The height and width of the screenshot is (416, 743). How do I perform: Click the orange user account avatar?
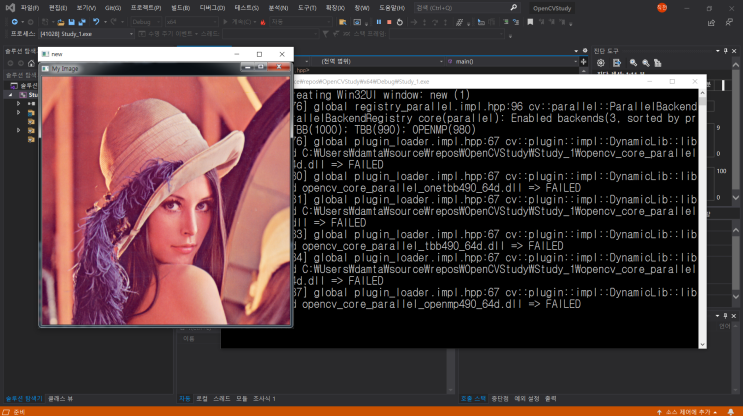[662, 8]
